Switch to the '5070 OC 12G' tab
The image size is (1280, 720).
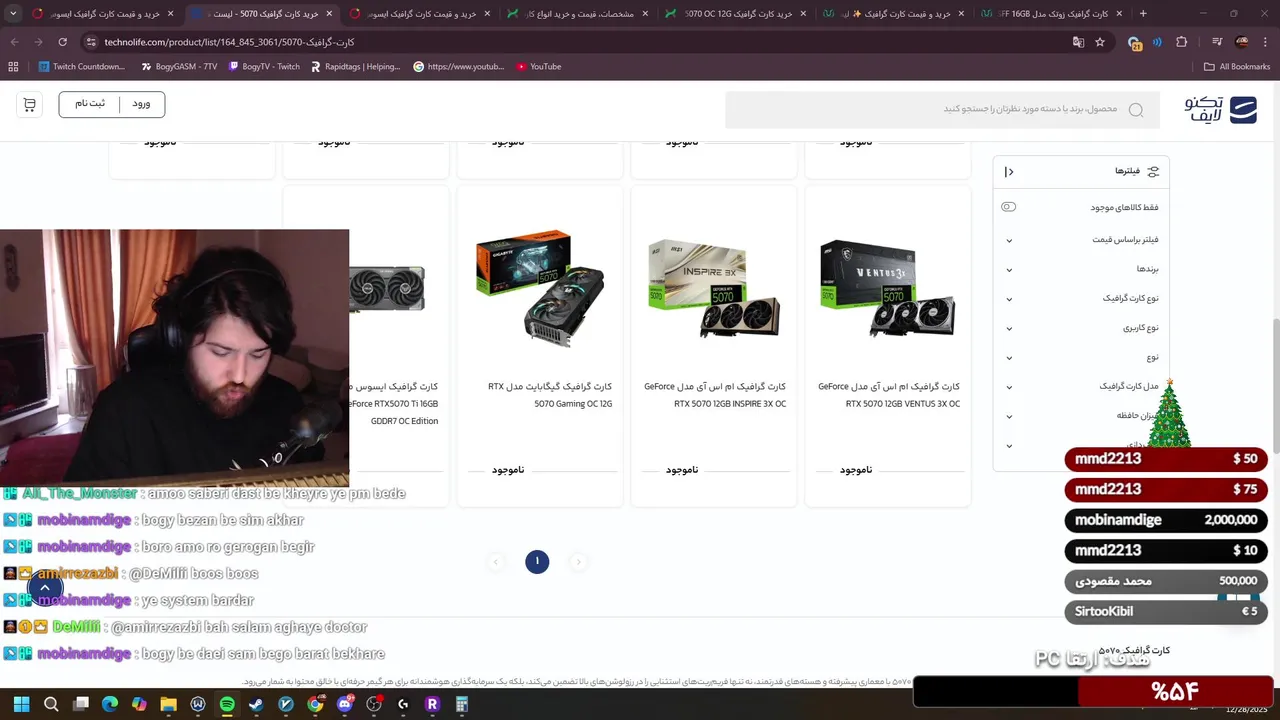click(735, 14)
